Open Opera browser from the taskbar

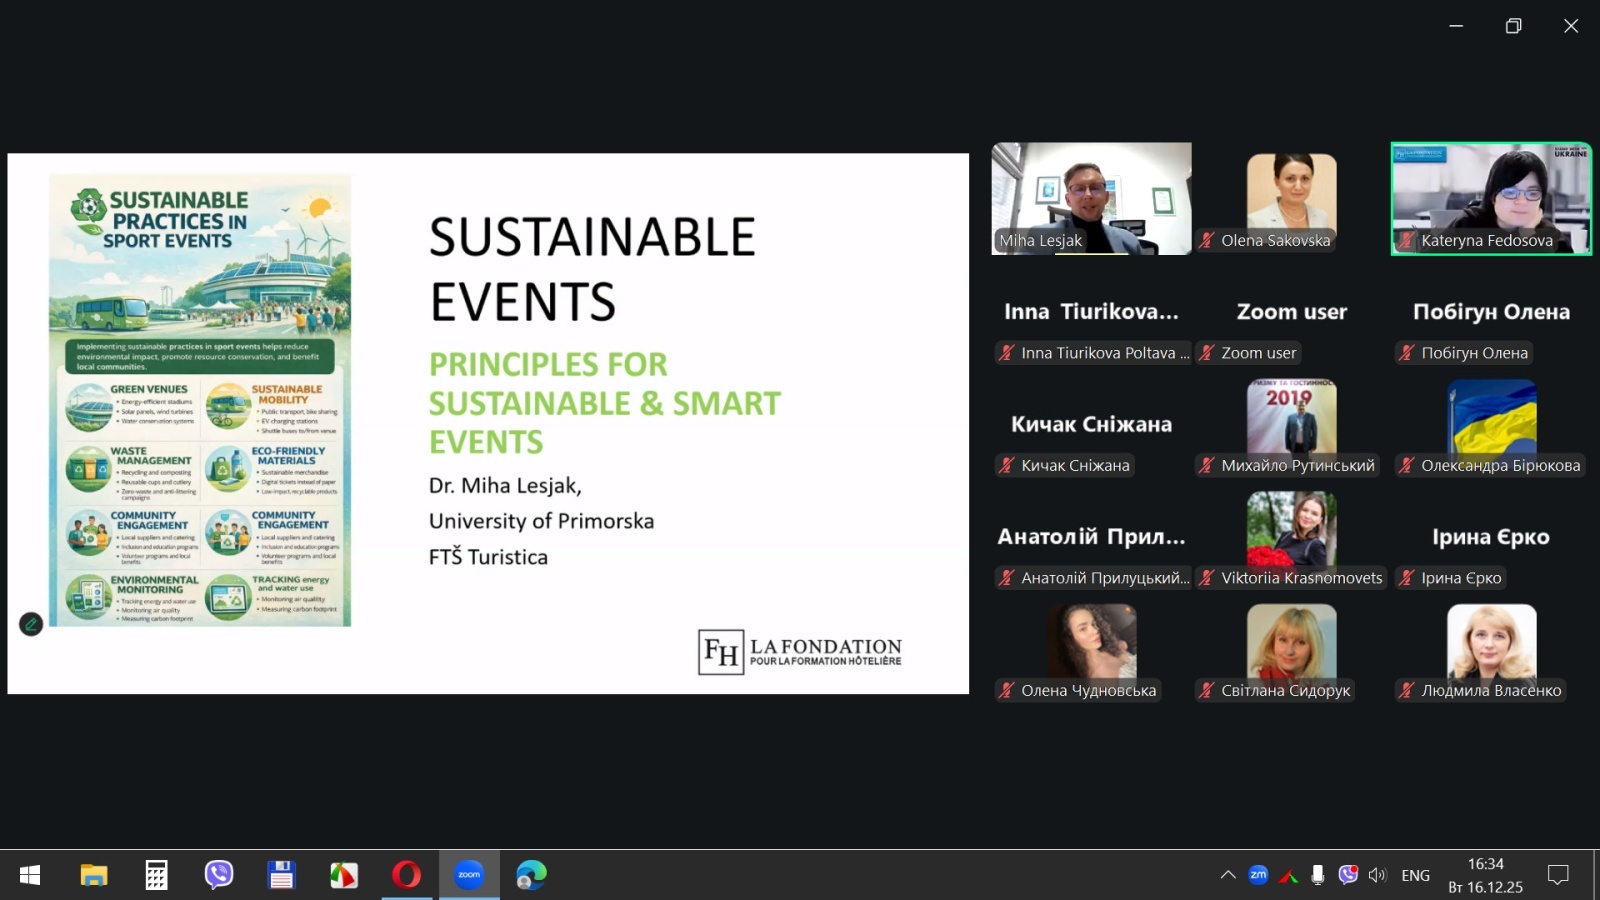(406, 875)
